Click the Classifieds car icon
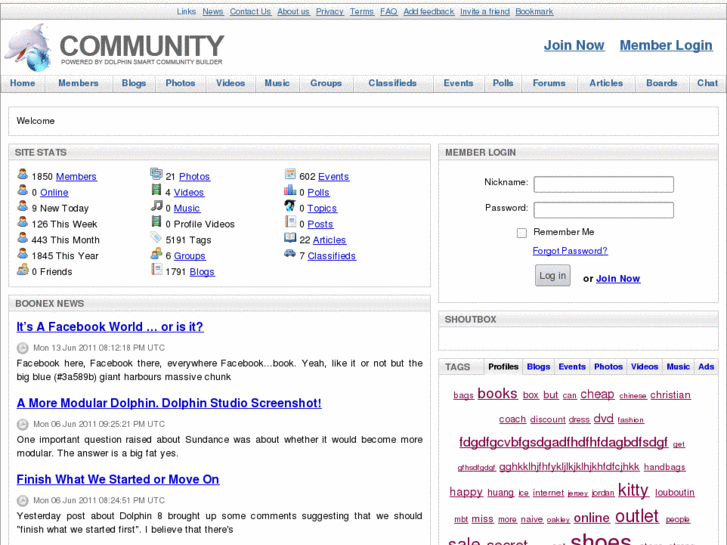Screen dimensions: 727x545 (290, 254)
